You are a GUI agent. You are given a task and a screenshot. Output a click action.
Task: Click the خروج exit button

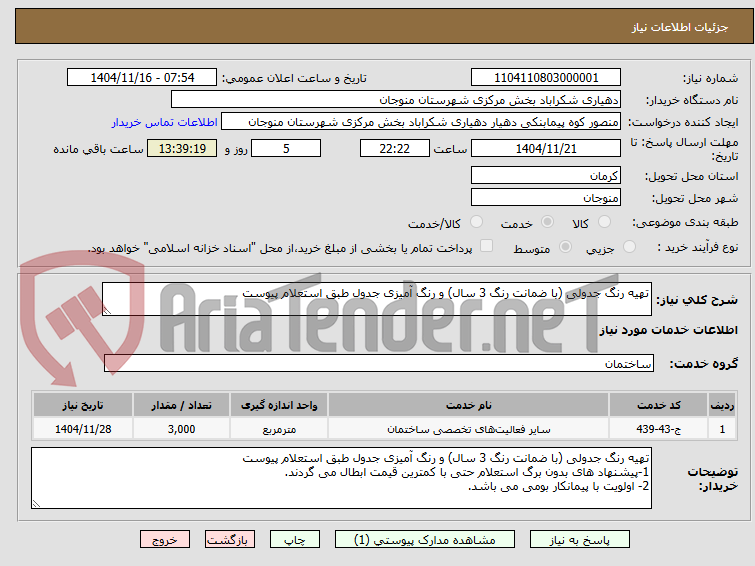pos(165,540)
